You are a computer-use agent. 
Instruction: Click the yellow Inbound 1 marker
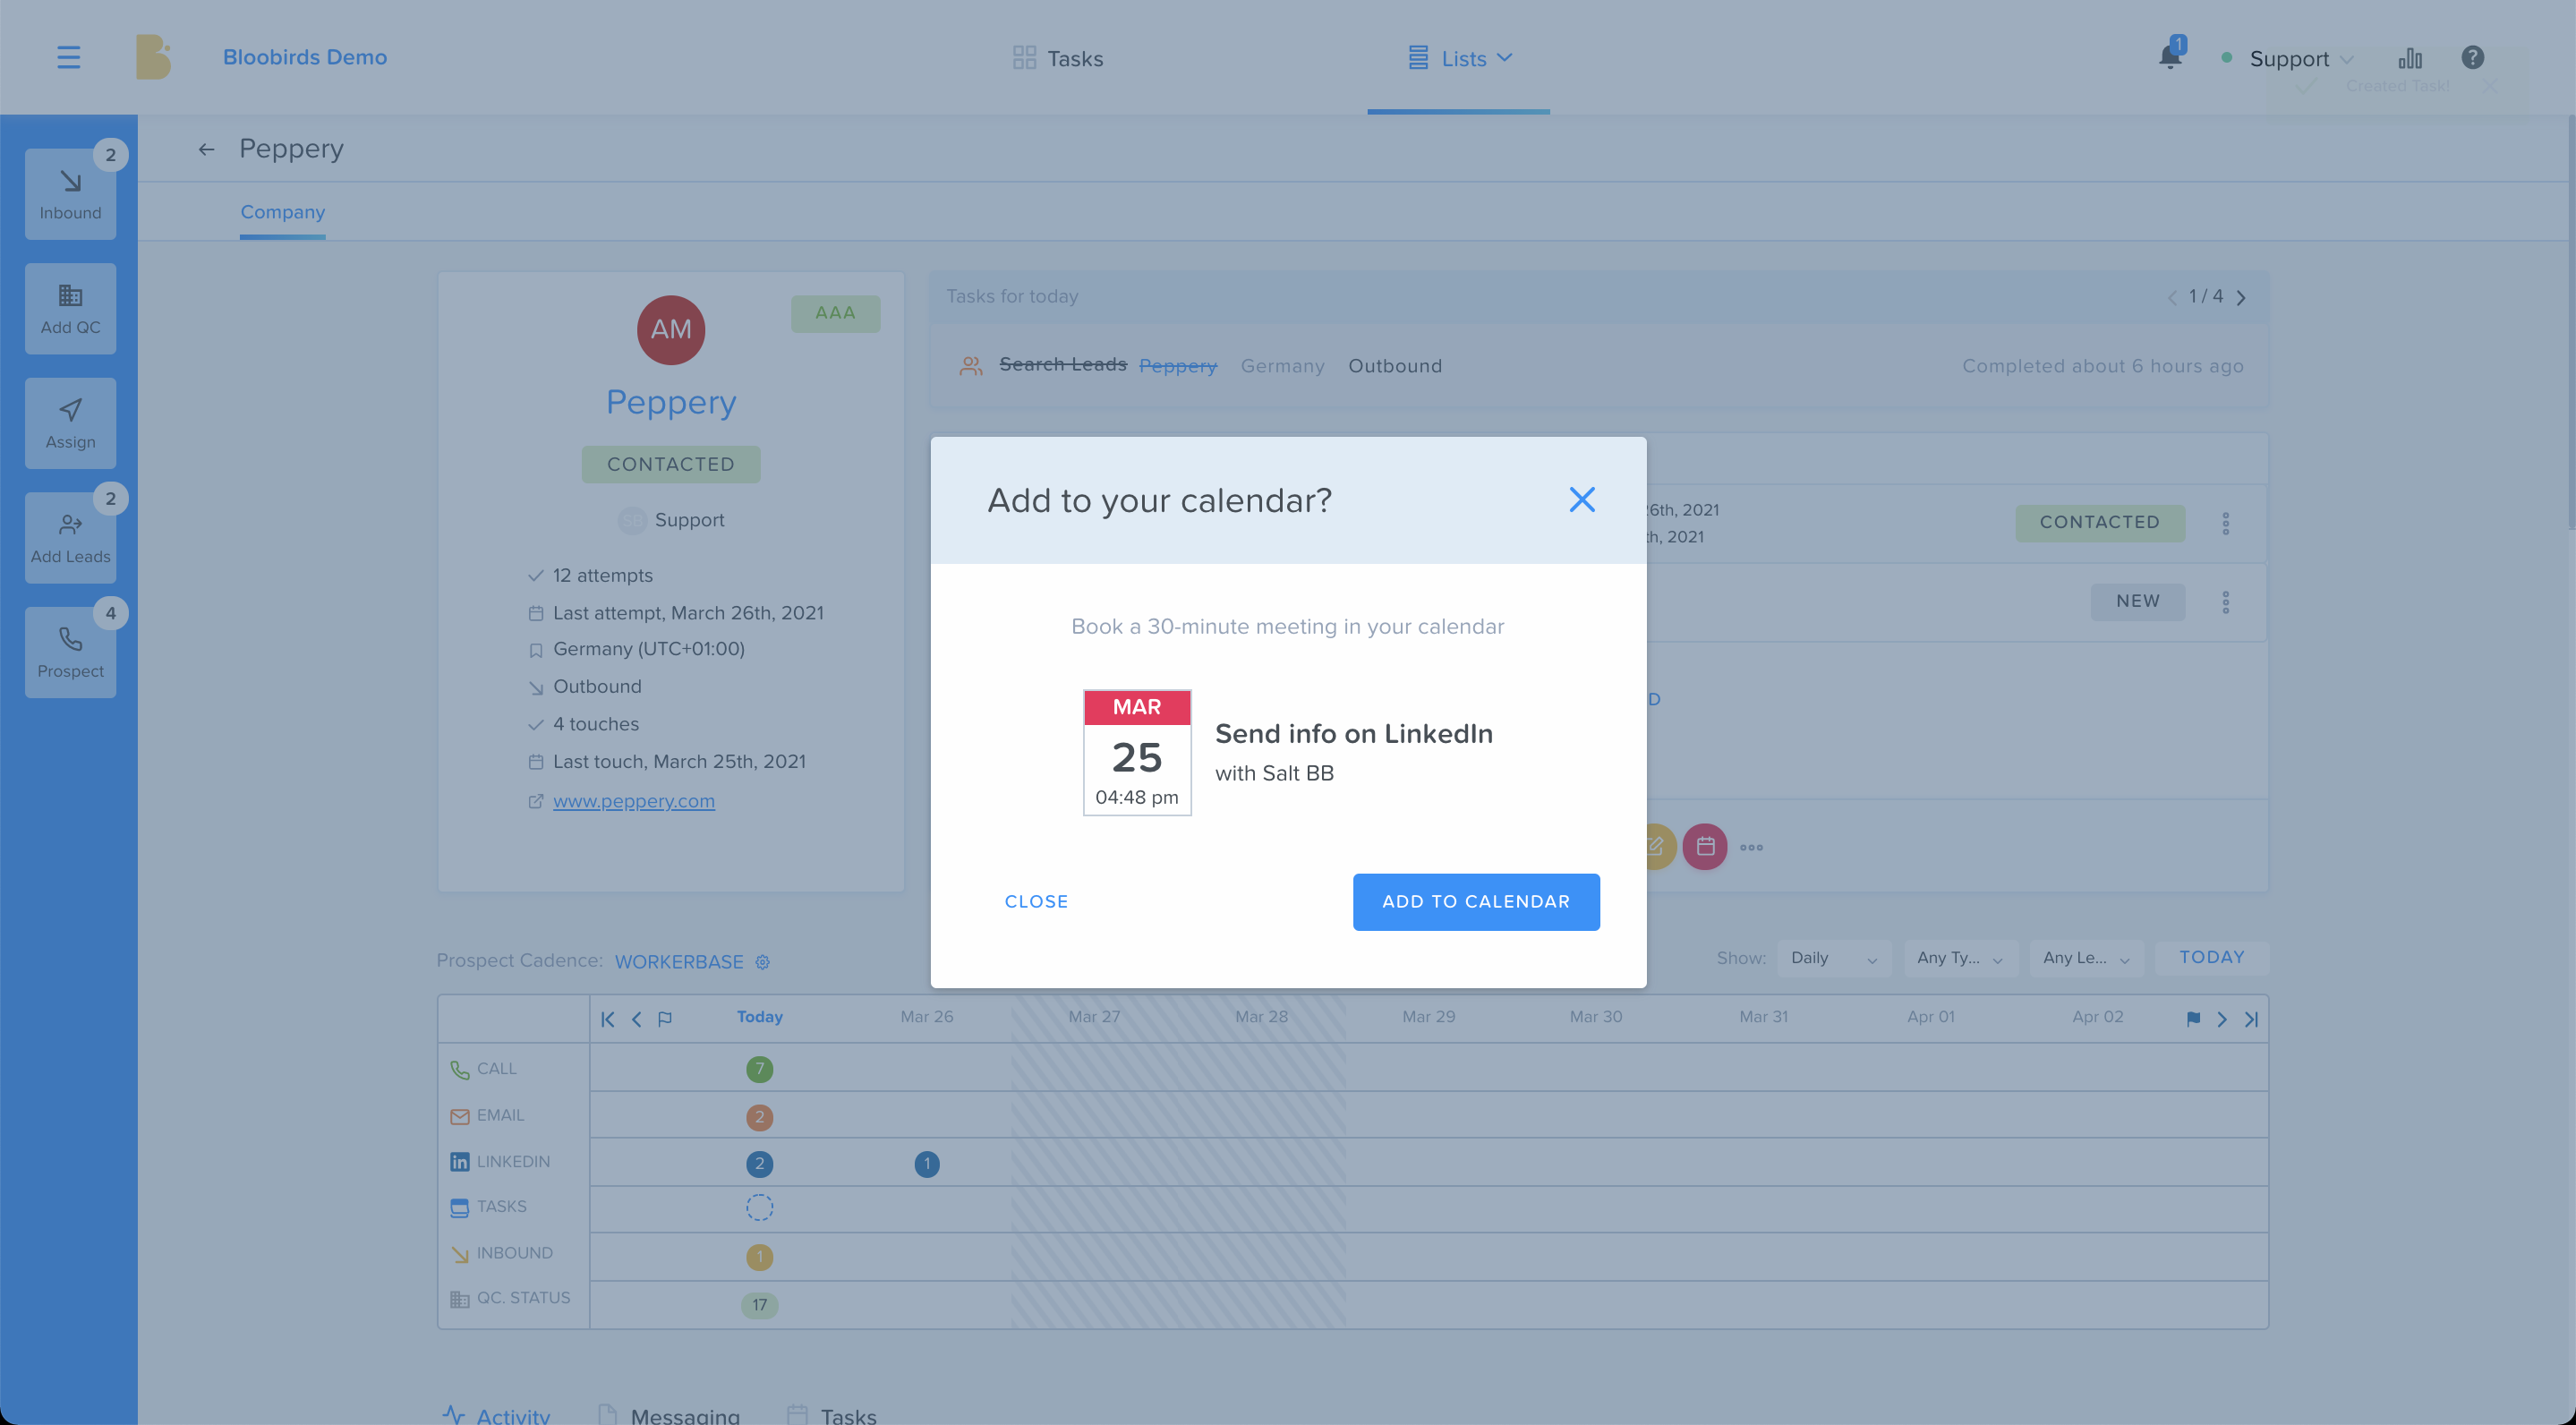[759, 1256]
